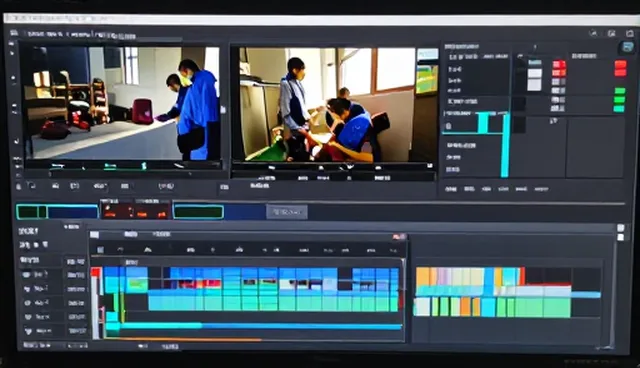
Task: Select the second teal-outlined green clip in the strip
Action: 198,212
